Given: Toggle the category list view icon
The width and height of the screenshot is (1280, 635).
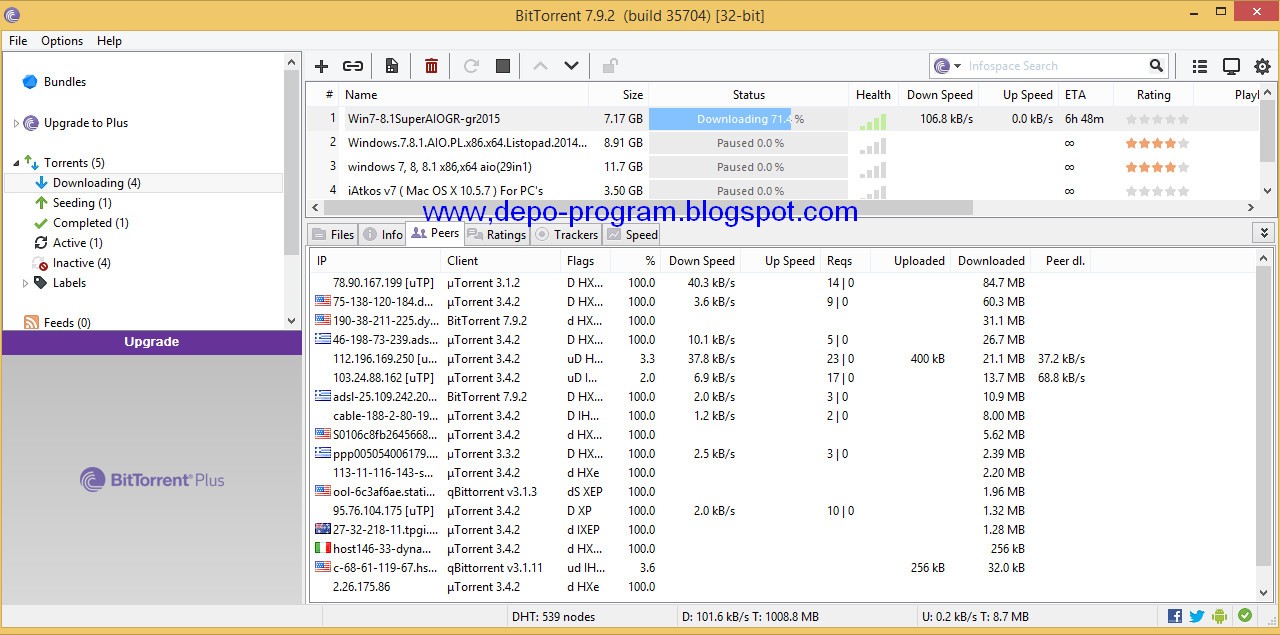Looking at the screenshot, I should pyautogui.click(x=1200, y=66).
